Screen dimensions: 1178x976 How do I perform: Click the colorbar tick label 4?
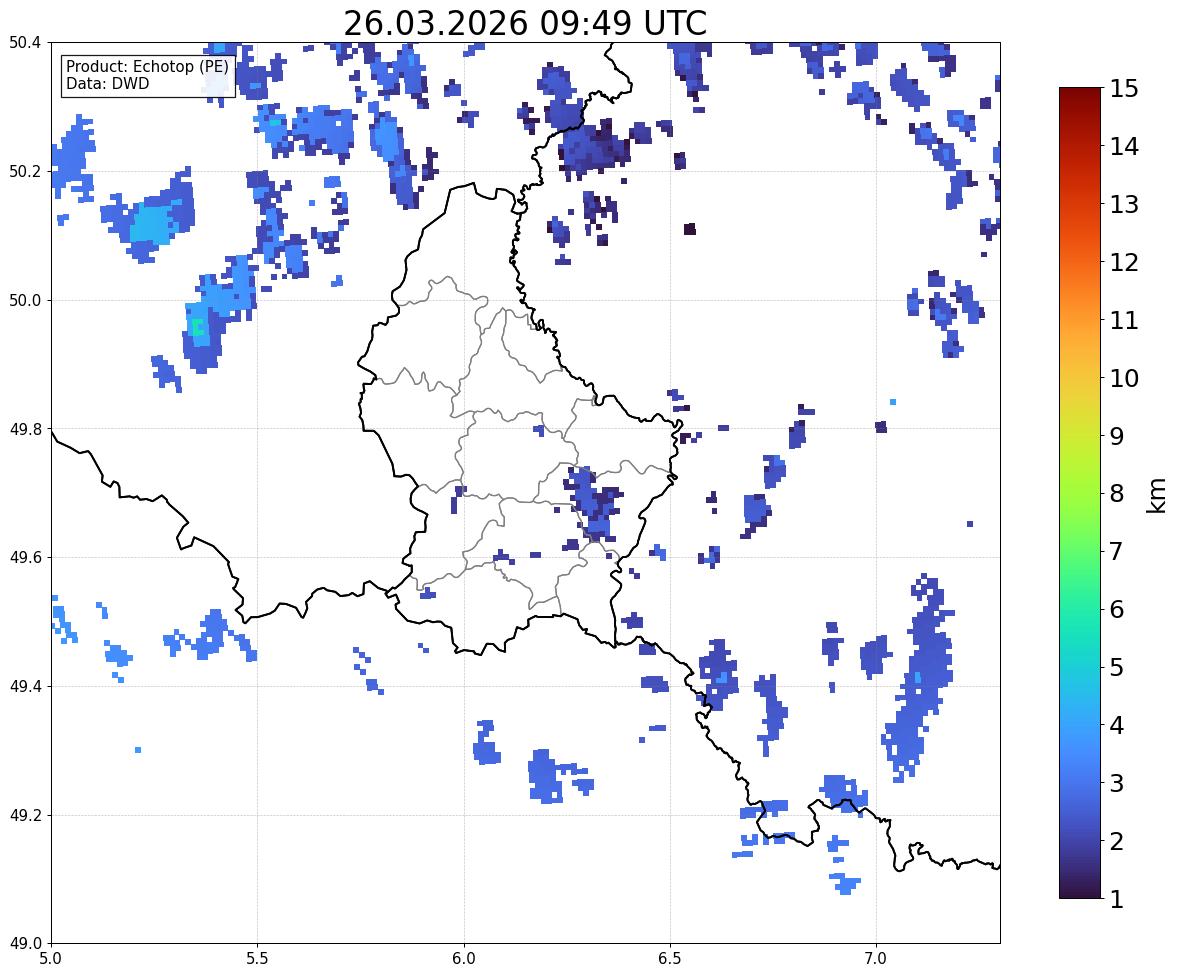point(1116,725)
